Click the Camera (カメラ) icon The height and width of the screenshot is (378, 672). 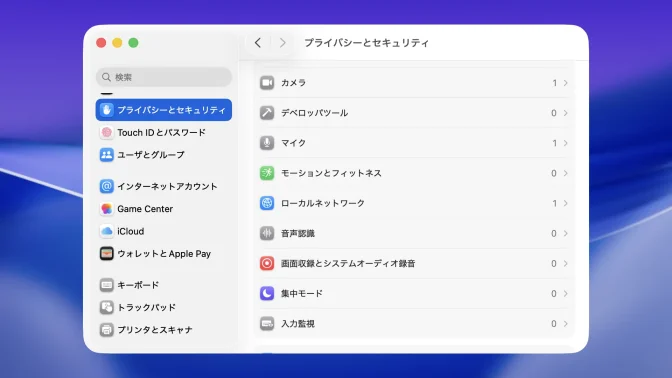pyautogui.click(x=267, y=83)
